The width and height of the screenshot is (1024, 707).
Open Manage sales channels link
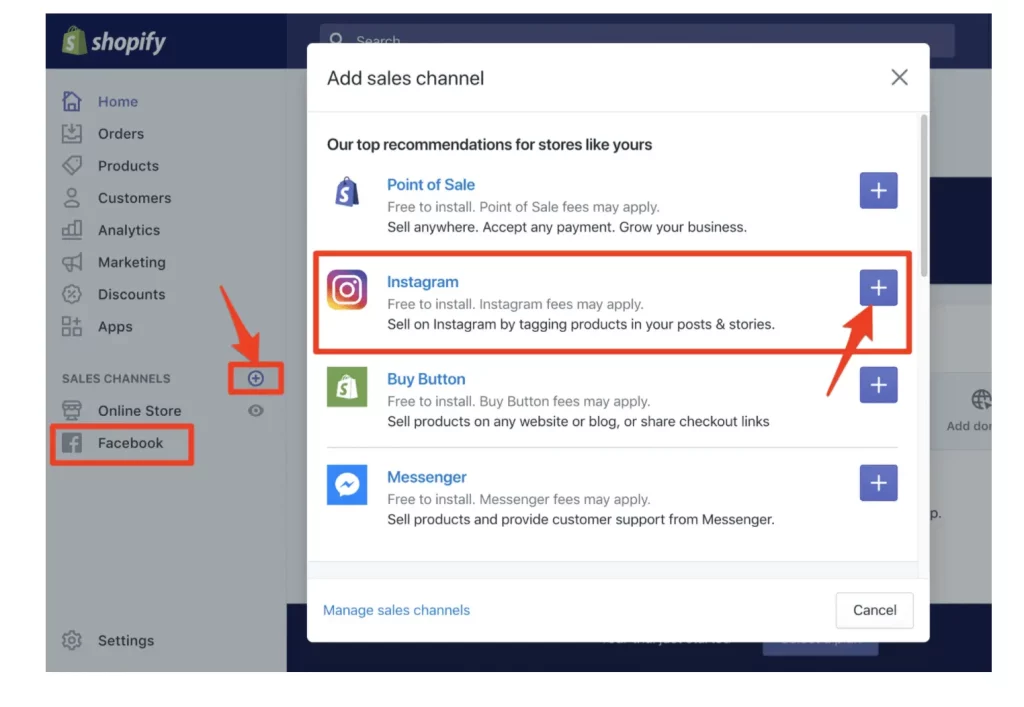(396, 610)
